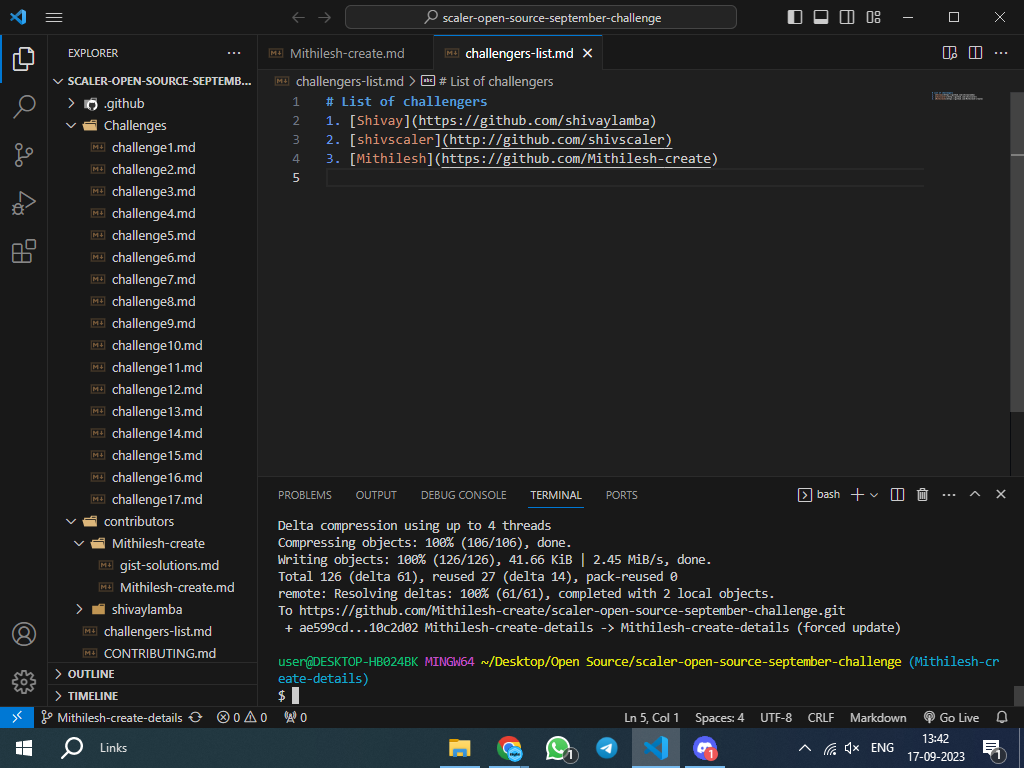Open the notifications bell

1001,717
